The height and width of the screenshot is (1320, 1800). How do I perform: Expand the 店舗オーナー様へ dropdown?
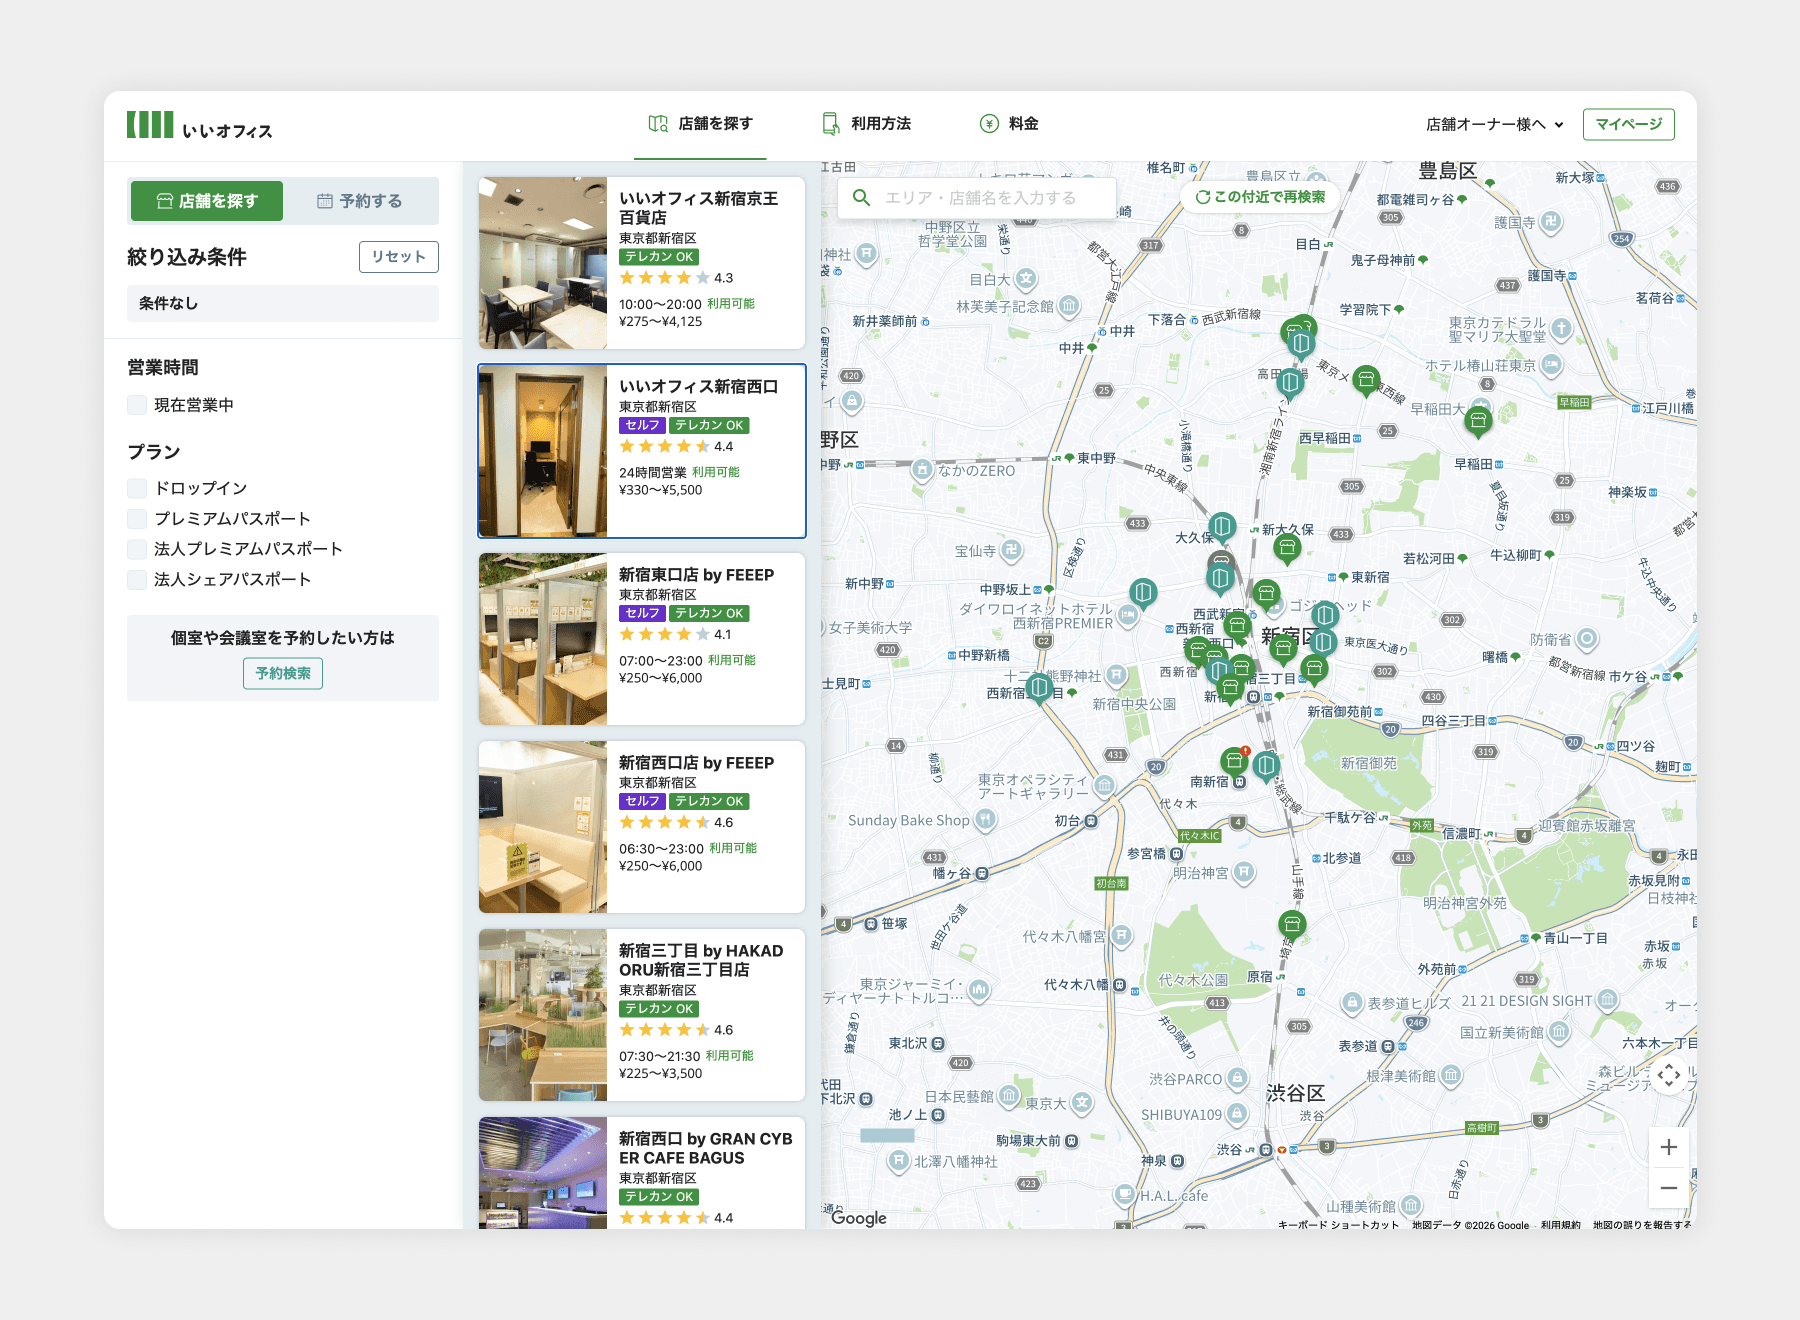click(x=1494, y=125)
